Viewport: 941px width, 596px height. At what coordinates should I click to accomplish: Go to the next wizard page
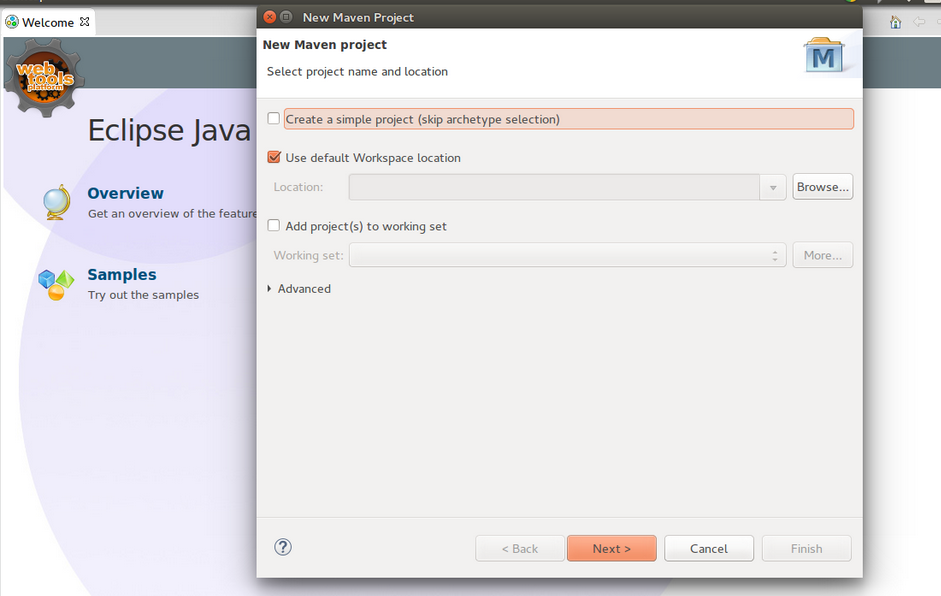pyautogui.click(x=612, y=549)
